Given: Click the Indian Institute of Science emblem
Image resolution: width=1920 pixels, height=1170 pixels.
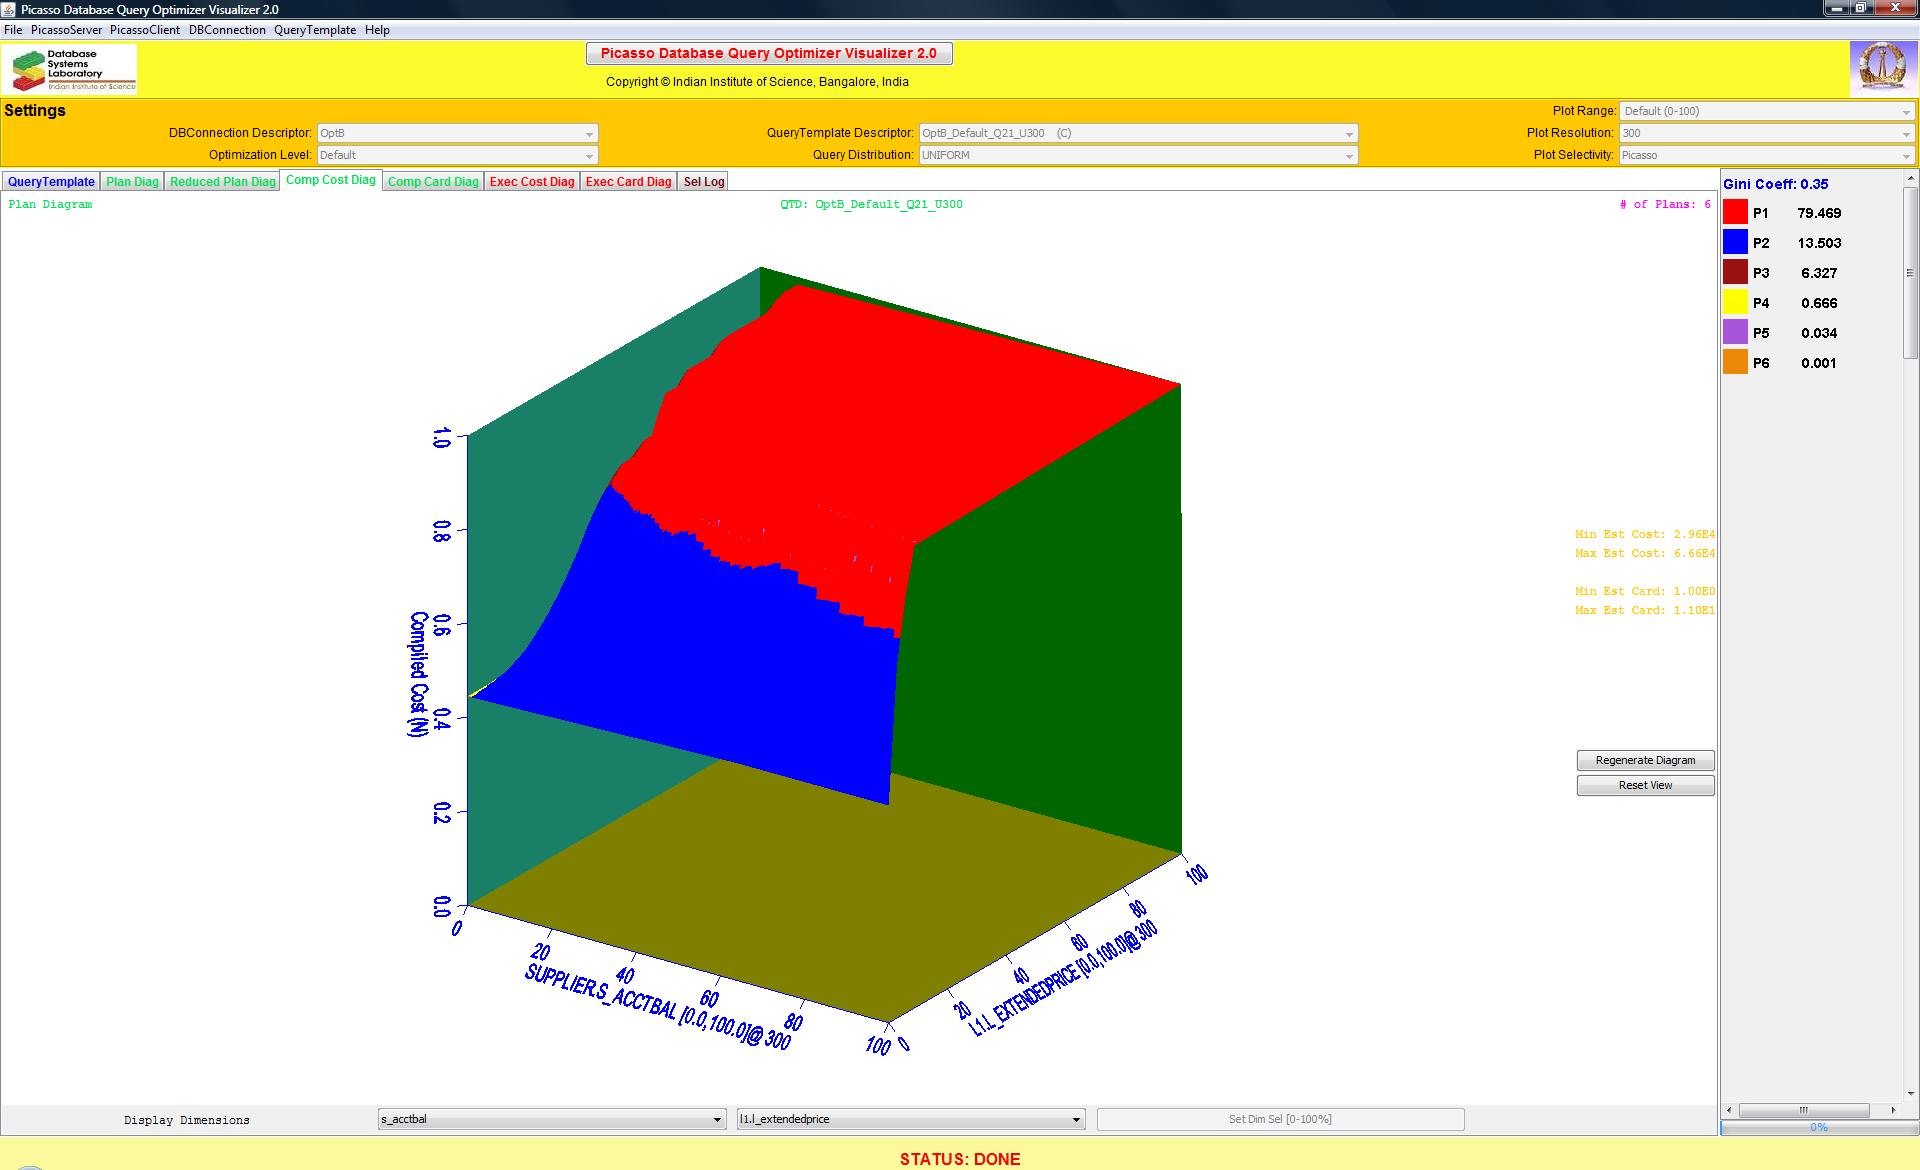Looking at the screenshot, I should coord(1882,68).
